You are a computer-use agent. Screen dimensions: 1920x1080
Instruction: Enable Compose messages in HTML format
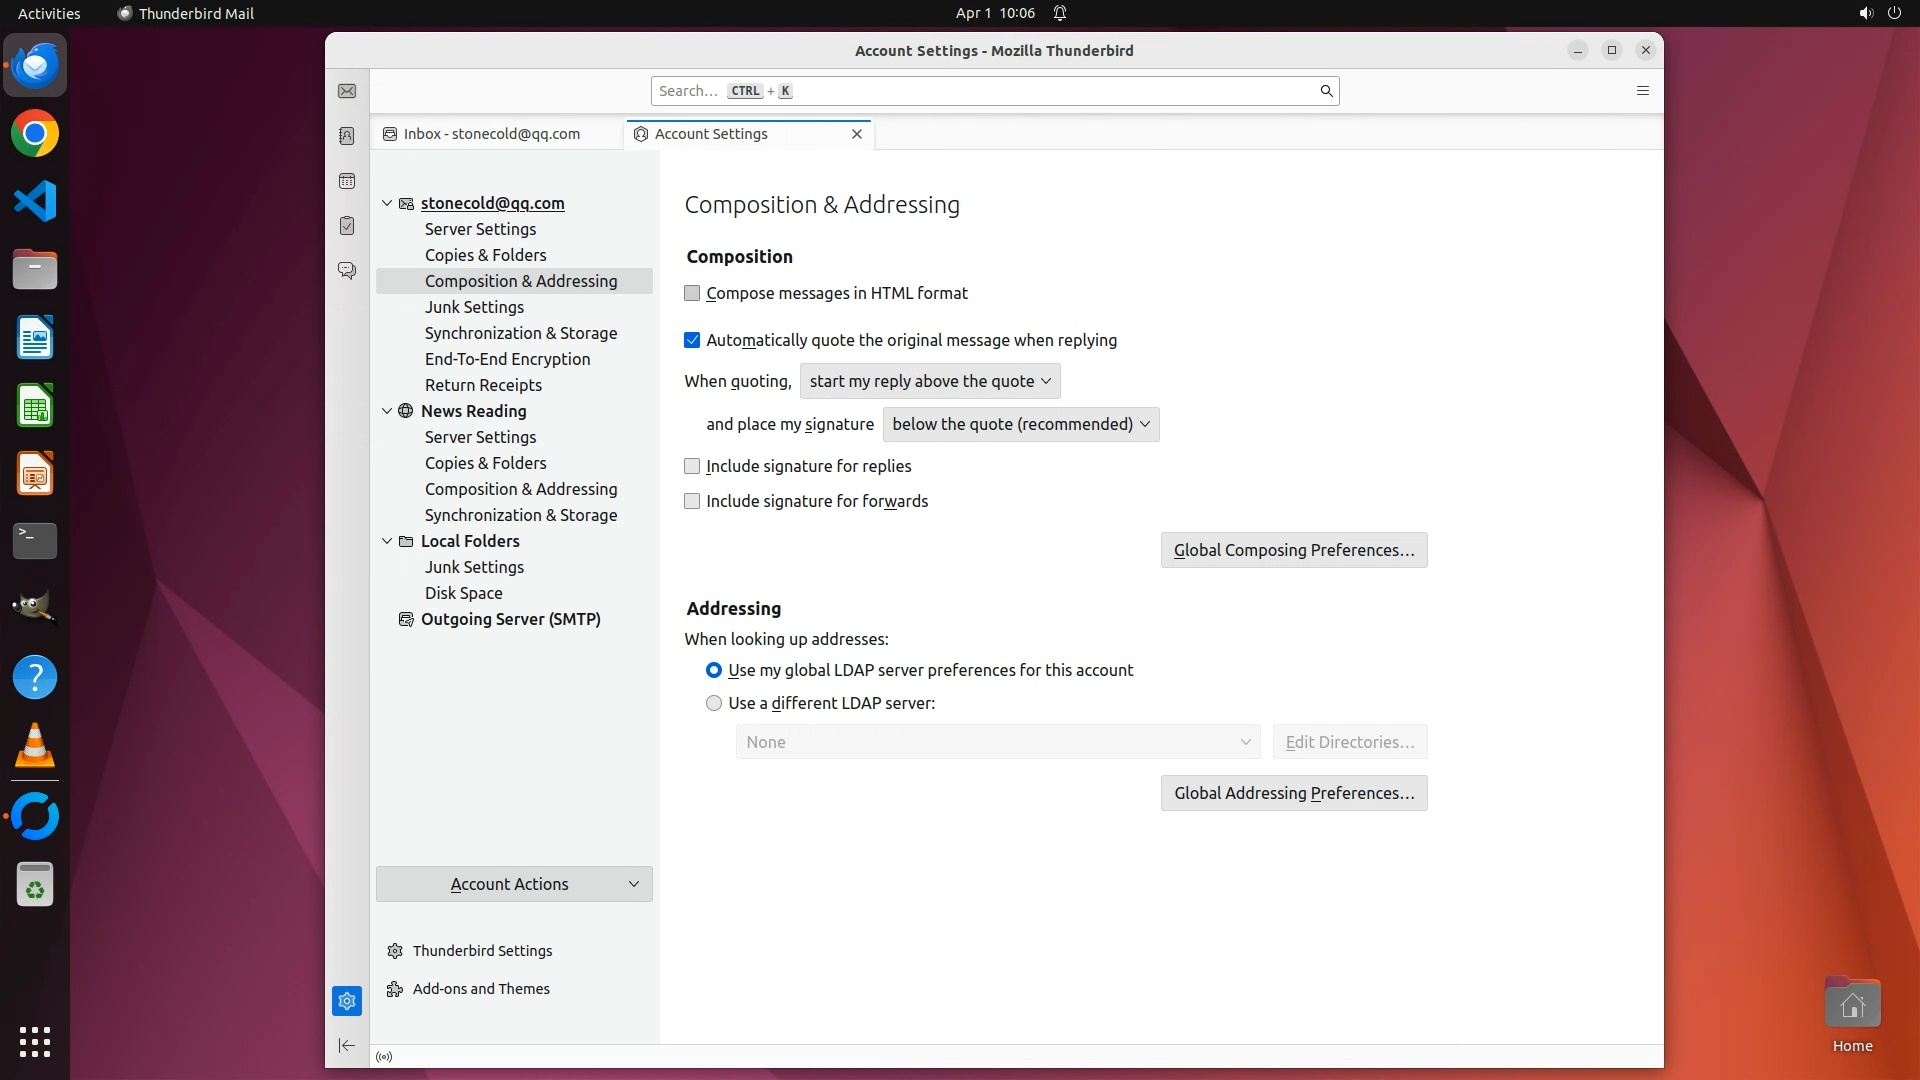[x=692, y=293]
